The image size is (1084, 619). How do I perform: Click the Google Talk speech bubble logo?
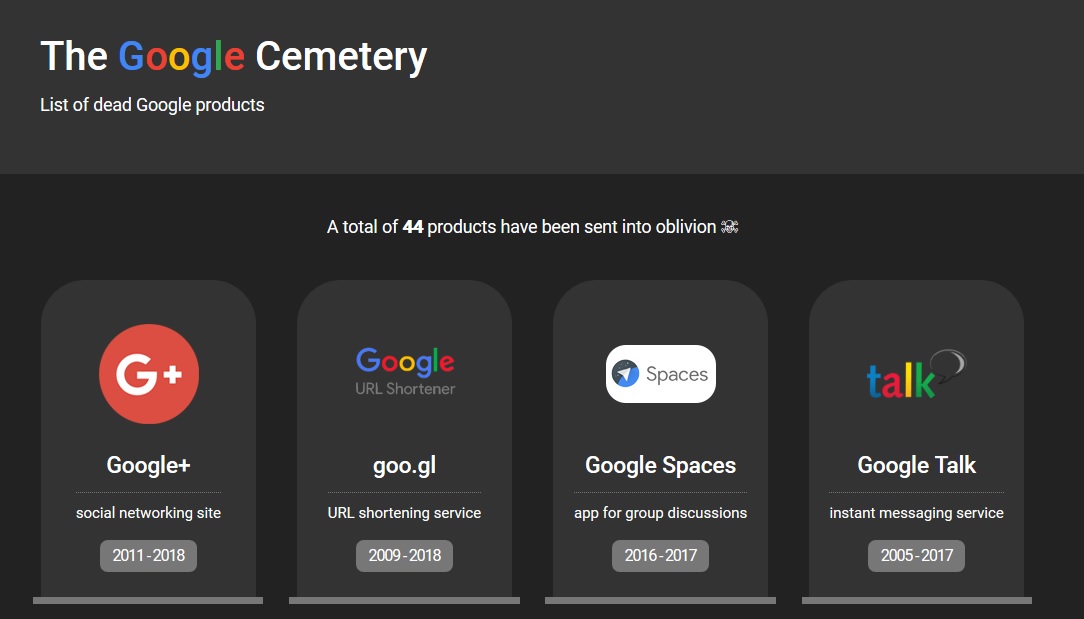(x=916, y=374)
